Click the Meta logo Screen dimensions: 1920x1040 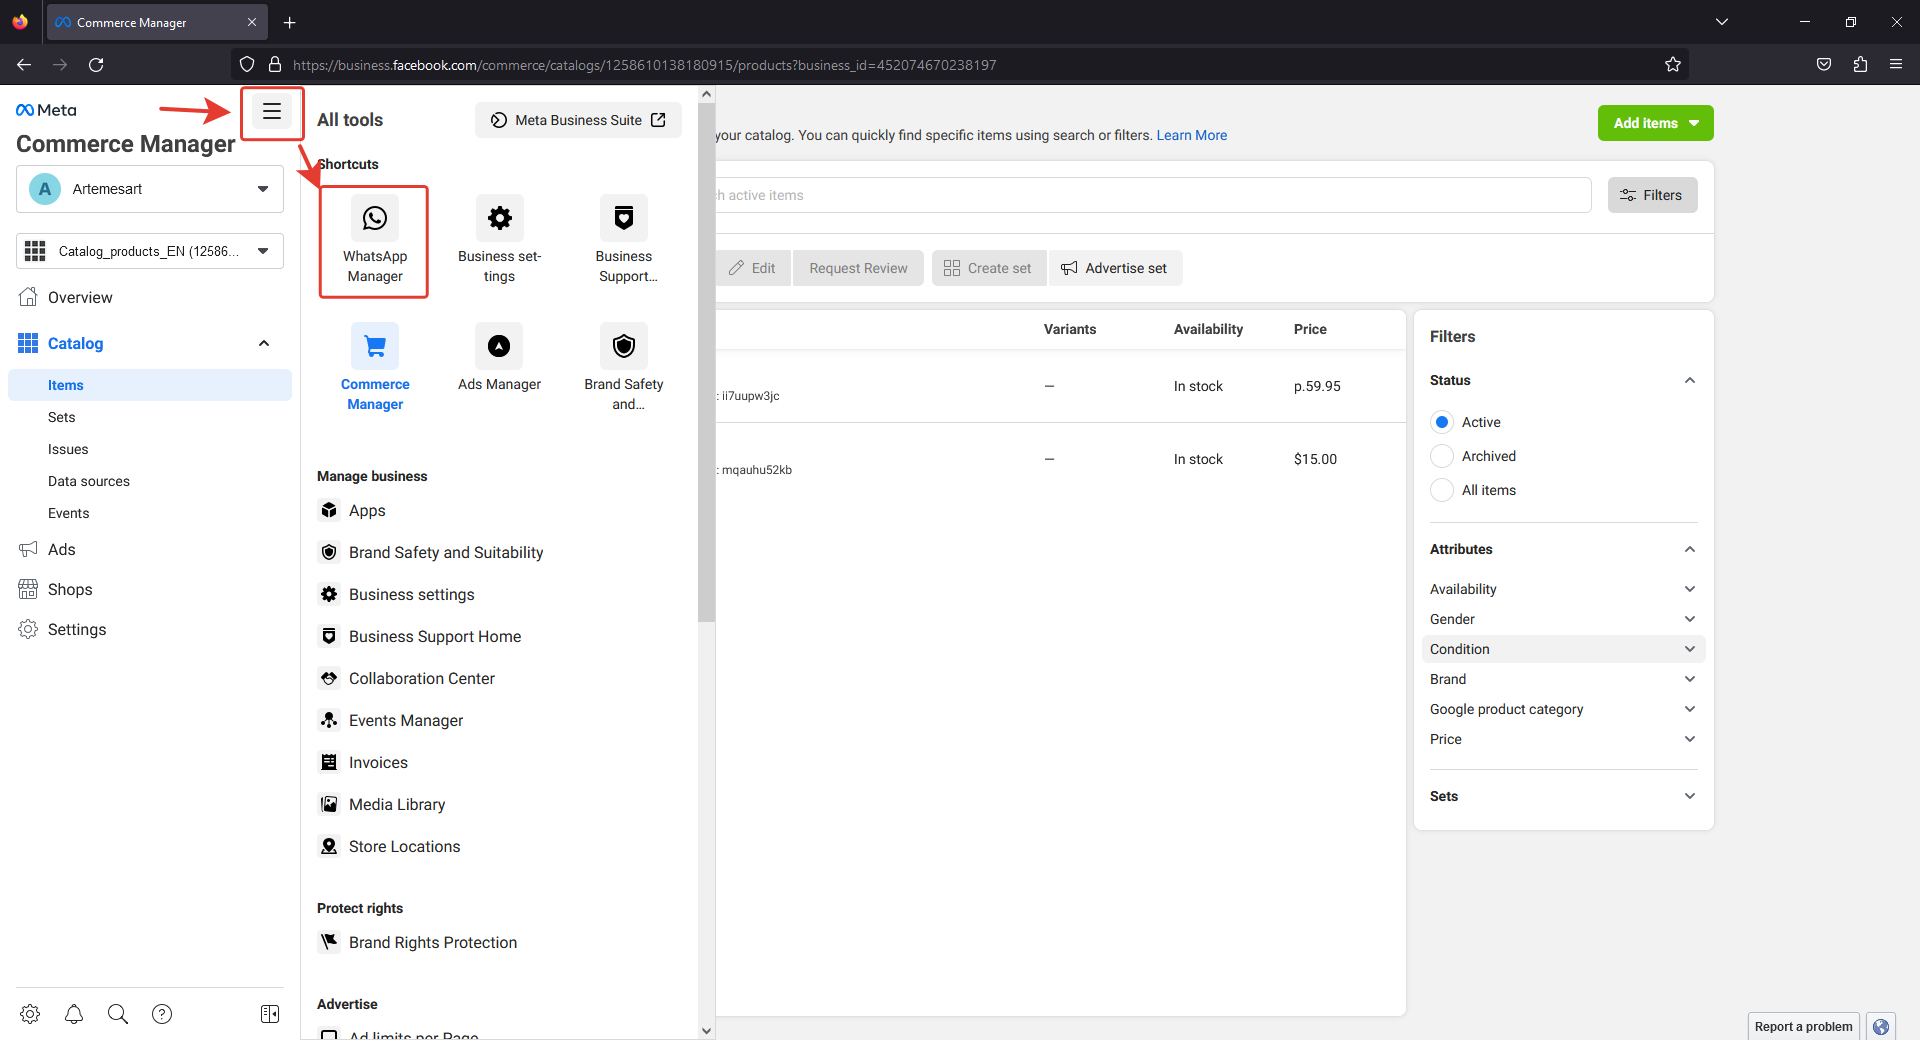(46, 110)
